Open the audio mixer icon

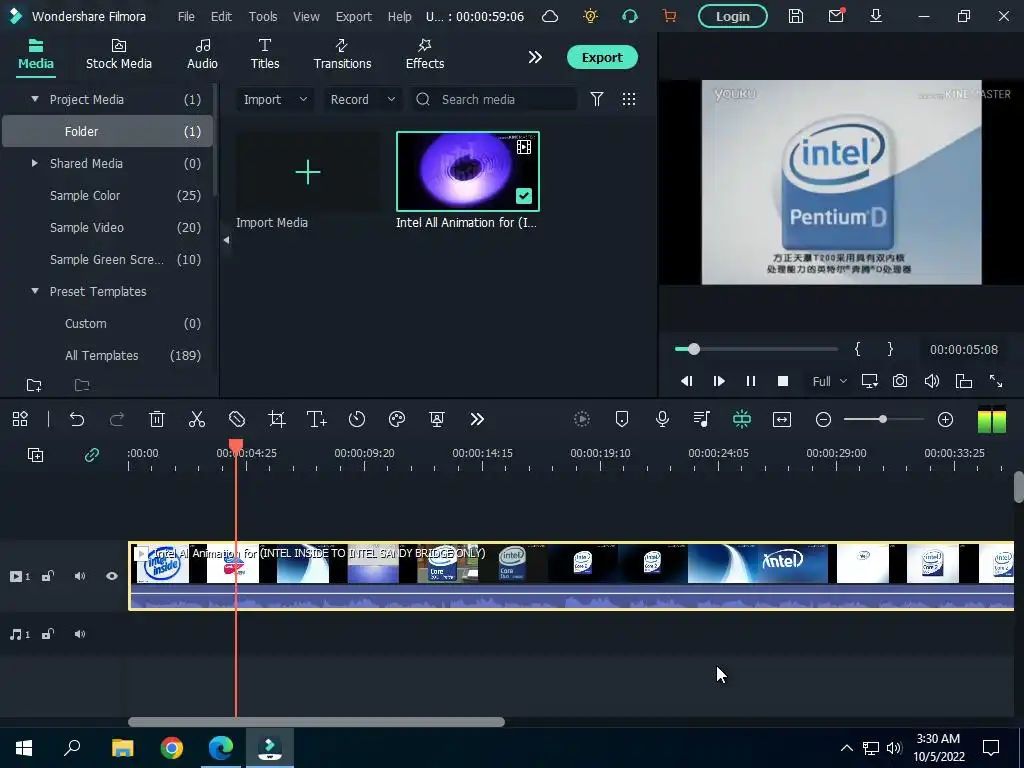(x=701, y=419)
